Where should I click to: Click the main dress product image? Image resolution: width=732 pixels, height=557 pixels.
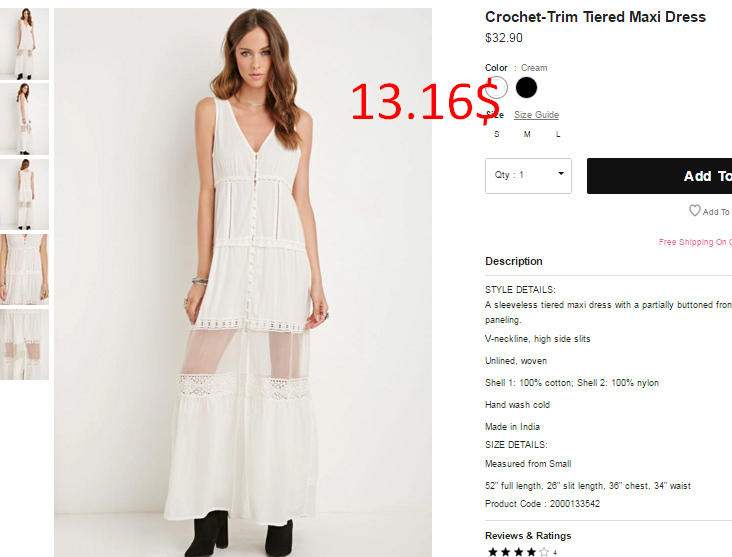(x=243, y=282)
